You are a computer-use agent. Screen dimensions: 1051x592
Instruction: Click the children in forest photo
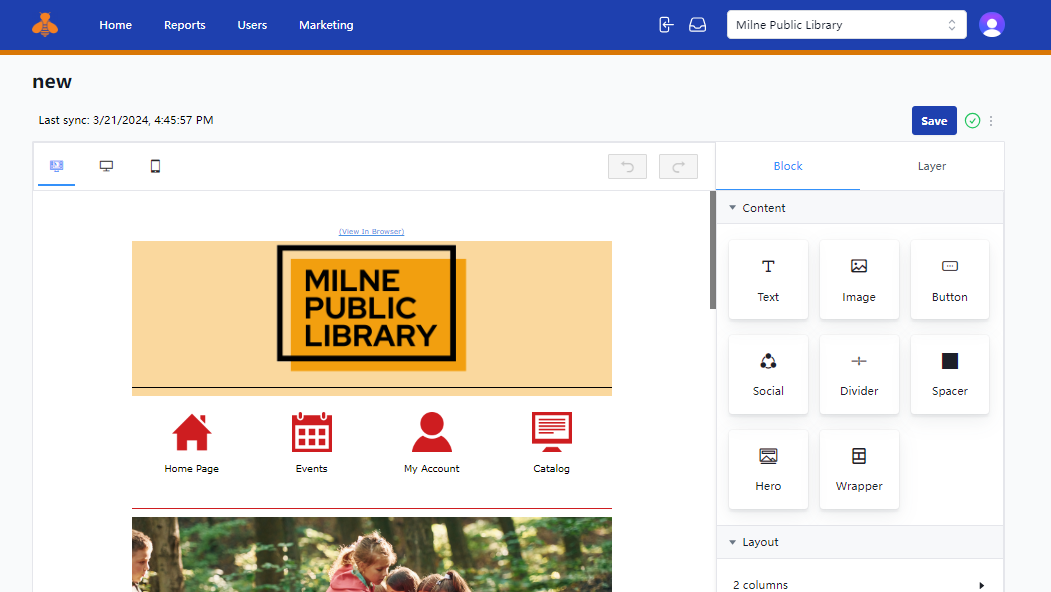click(371, 554)
